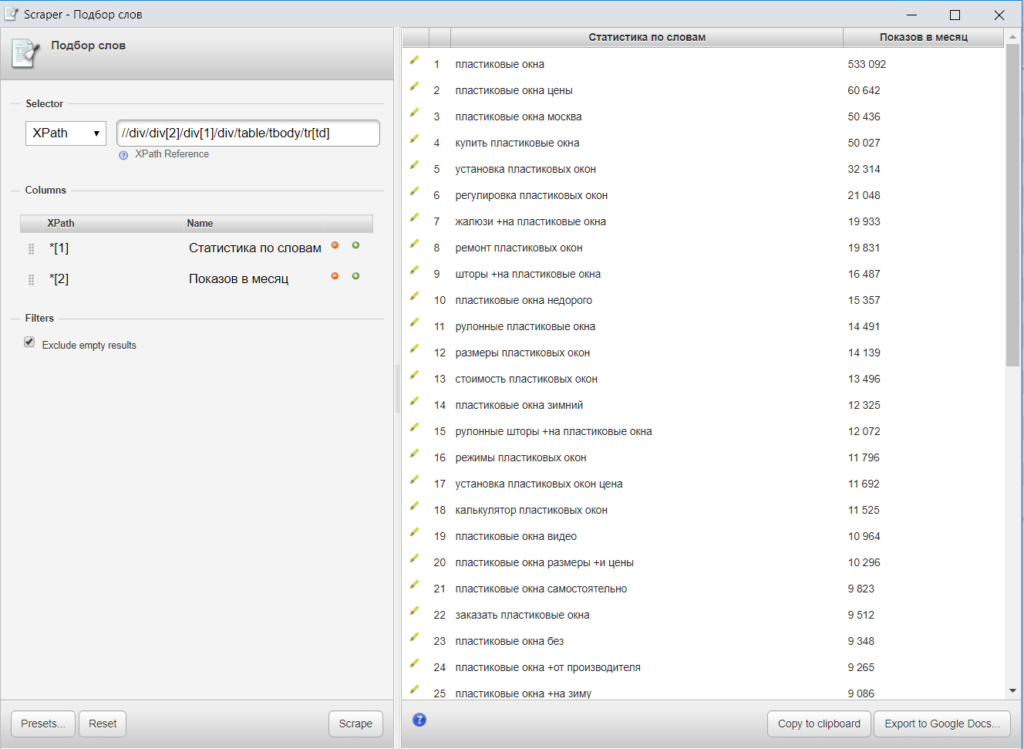This screenshot has height=749, width=1024.
Task: Click the pencil icon beside пластиковые окна видео
Action: point(414,532)
